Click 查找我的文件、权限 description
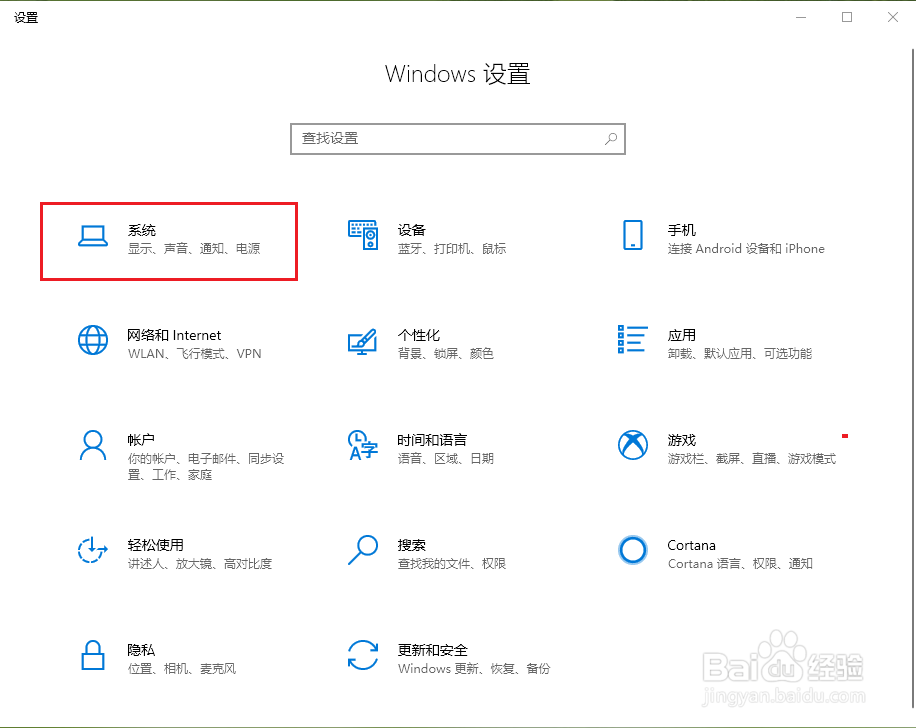Image resolution: width=916 pixels, height=728 pixels. (x=452, y=564)
